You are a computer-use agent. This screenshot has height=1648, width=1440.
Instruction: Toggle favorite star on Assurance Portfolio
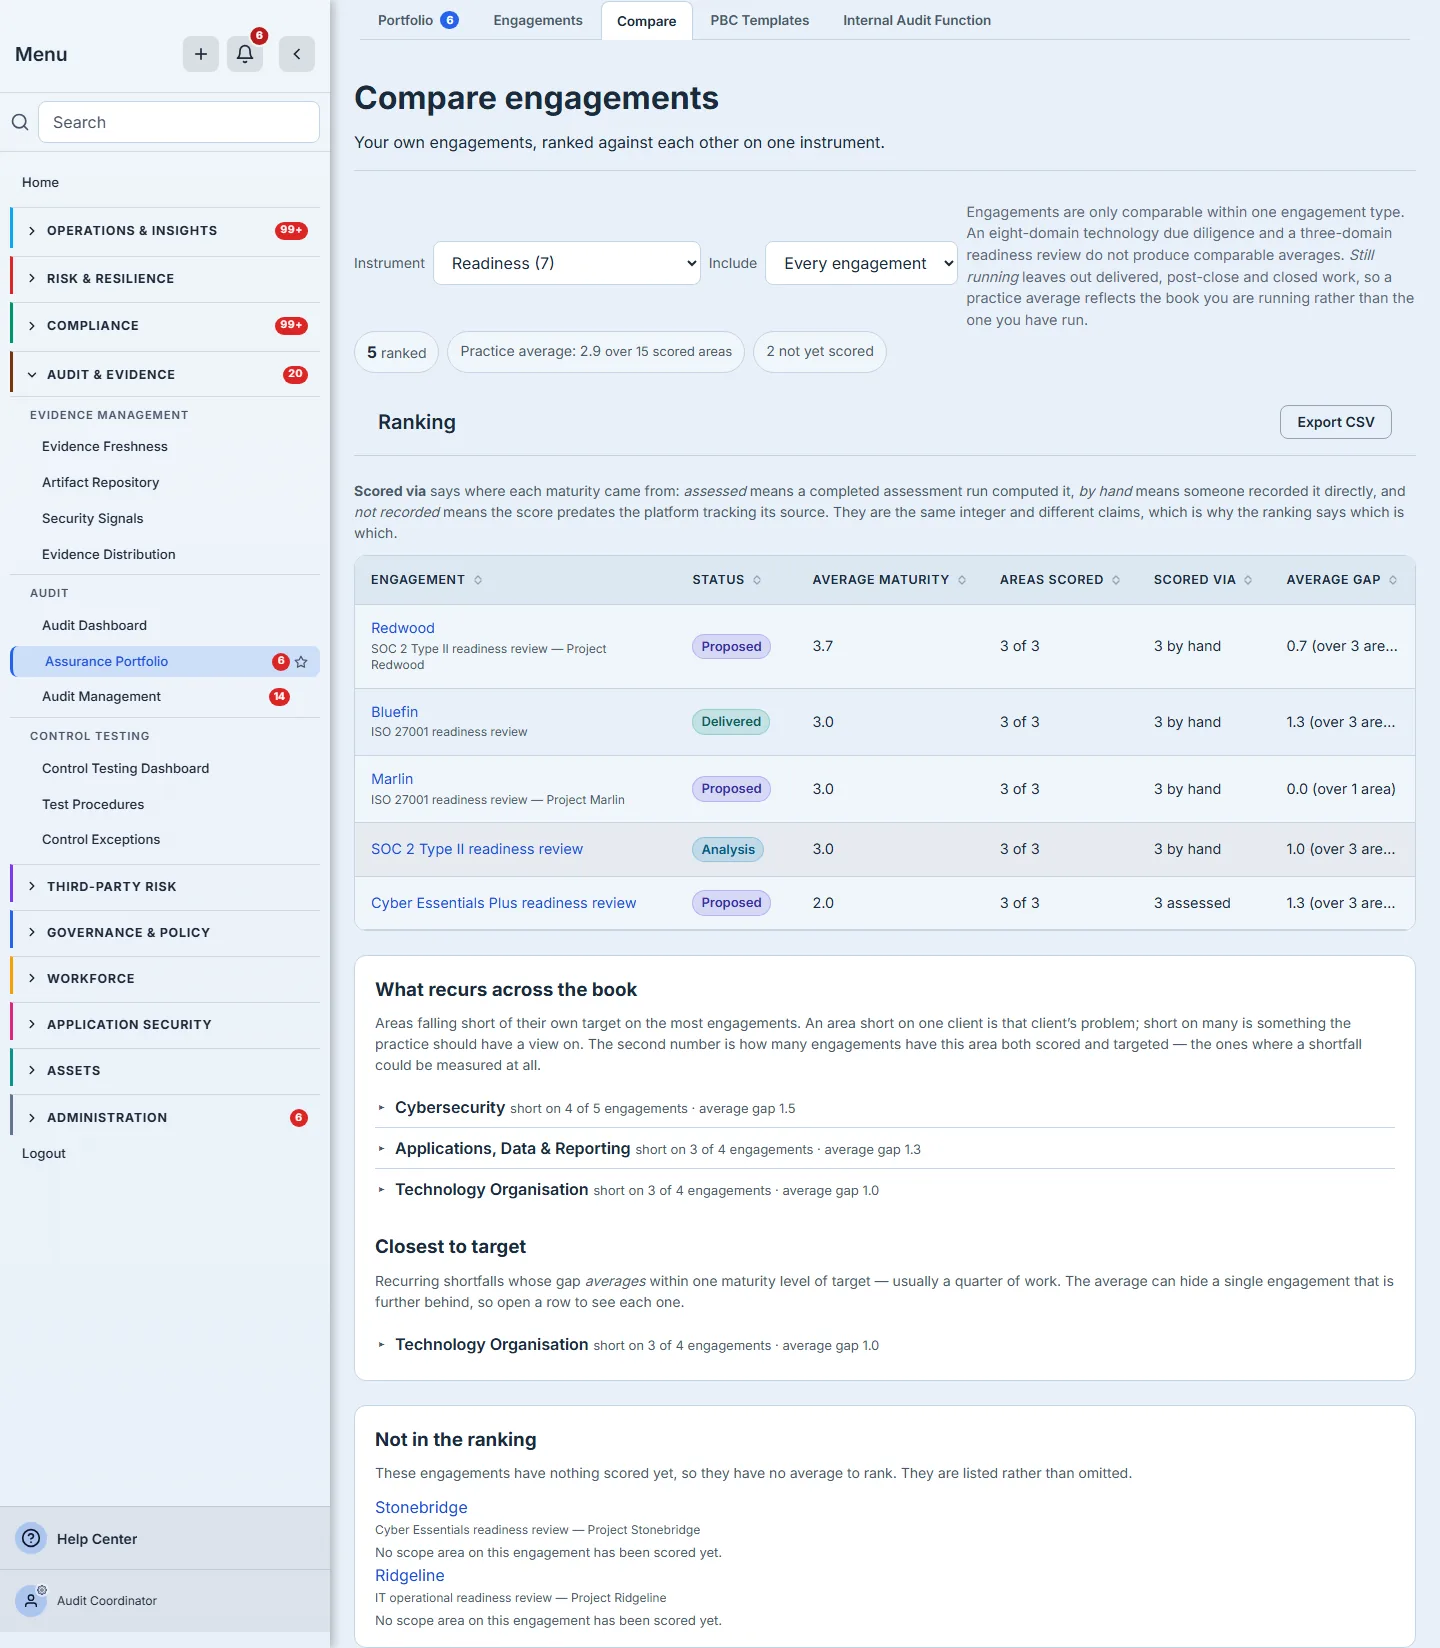pyautogui.click(x=301, y=661)
